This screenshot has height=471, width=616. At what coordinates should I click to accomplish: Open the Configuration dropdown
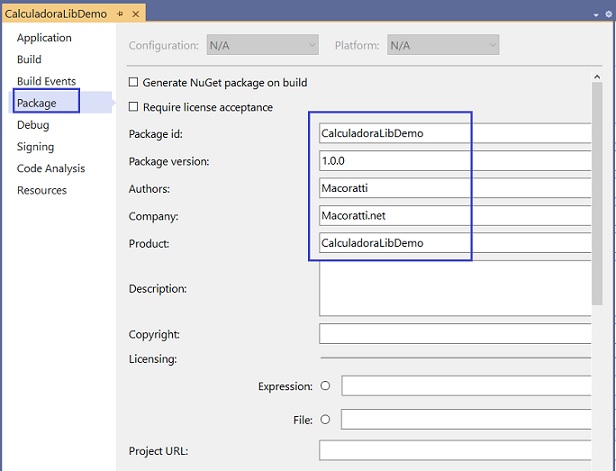262,45
